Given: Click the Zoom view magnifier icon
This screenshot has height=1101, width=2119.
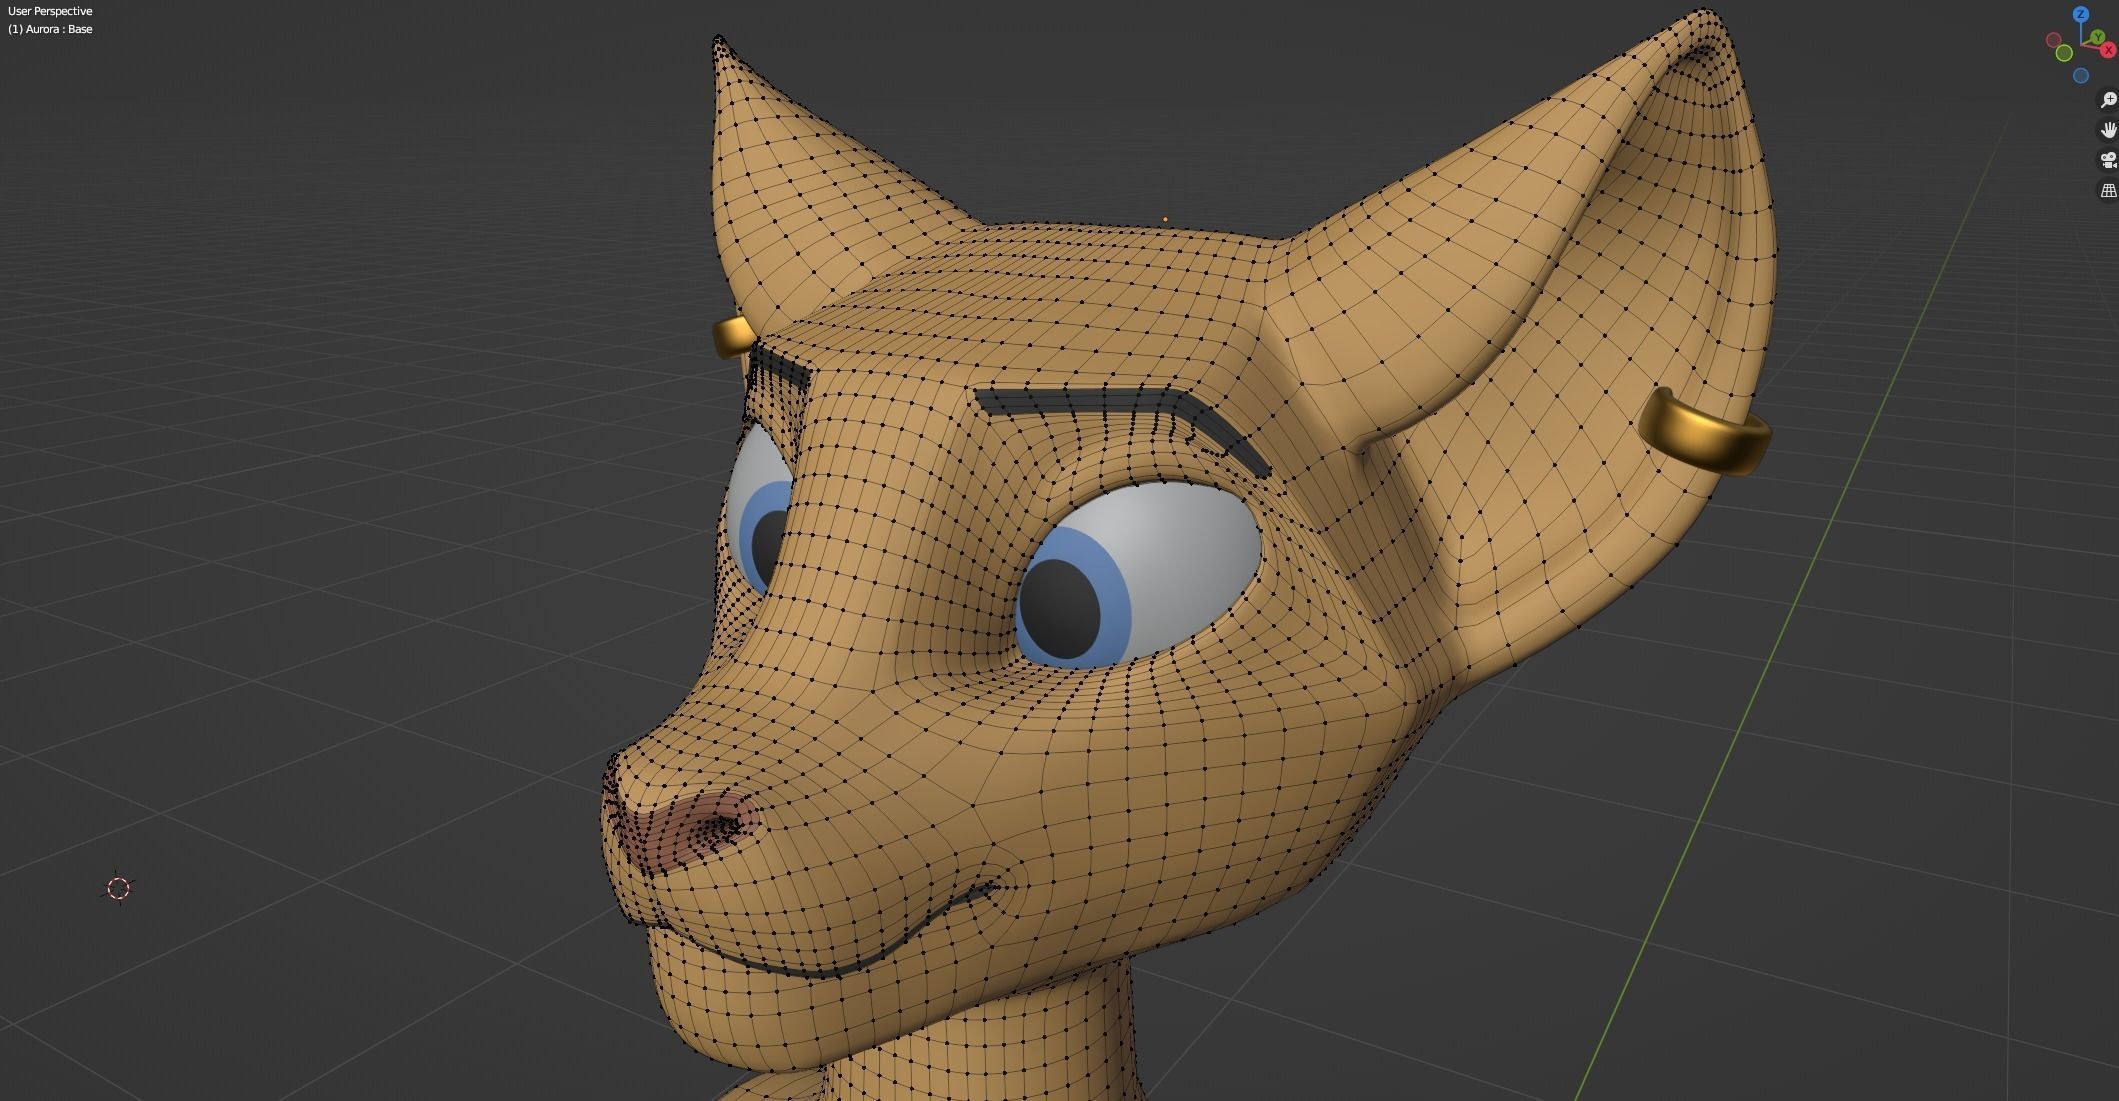Looking at the screenshot, I should (2108, 100).
